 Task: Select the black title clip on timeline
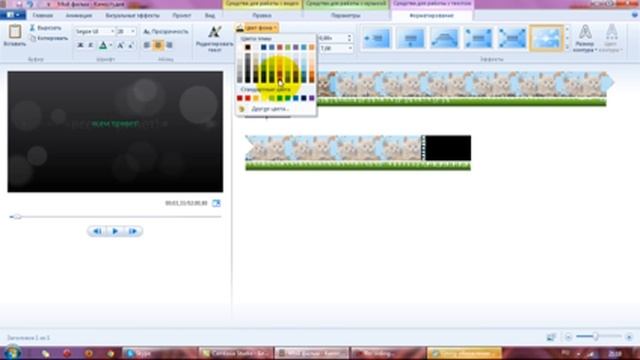(x=448, y=148)
